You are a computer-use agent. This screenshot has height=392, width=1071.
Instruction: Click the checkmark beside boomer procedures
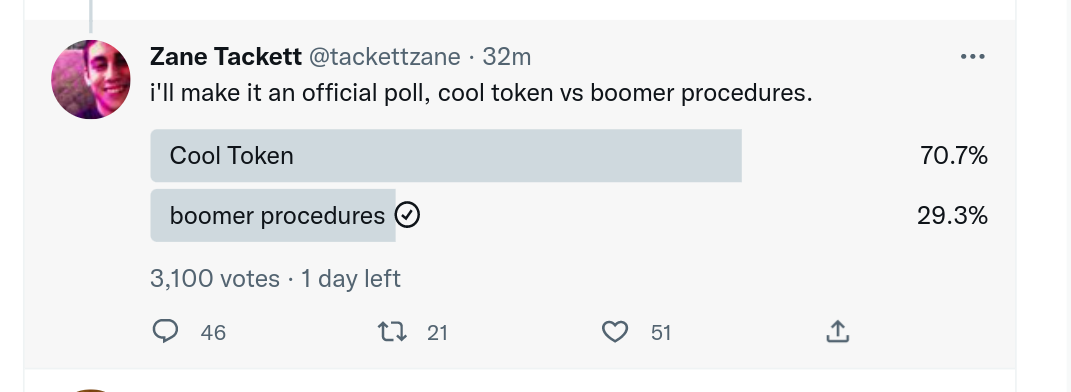(407, 216)
